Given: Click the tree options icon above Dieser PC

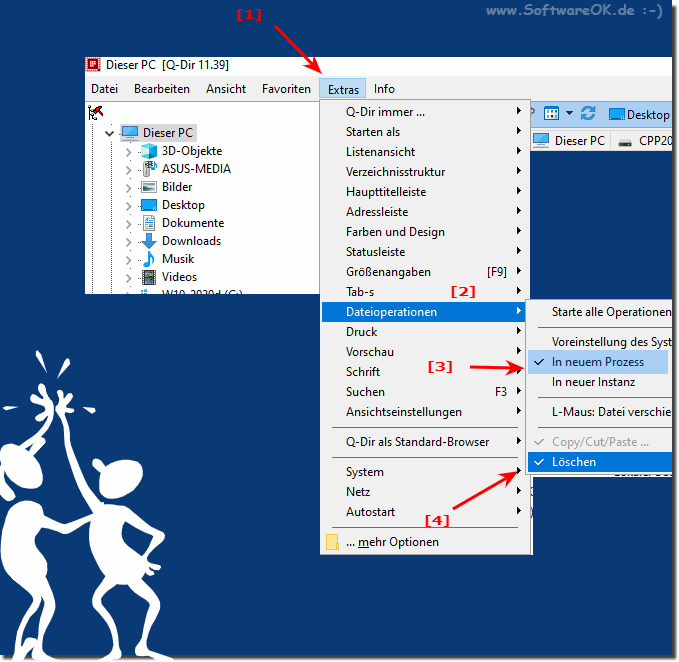Looking at the screenshot, I should click(96, 113).
